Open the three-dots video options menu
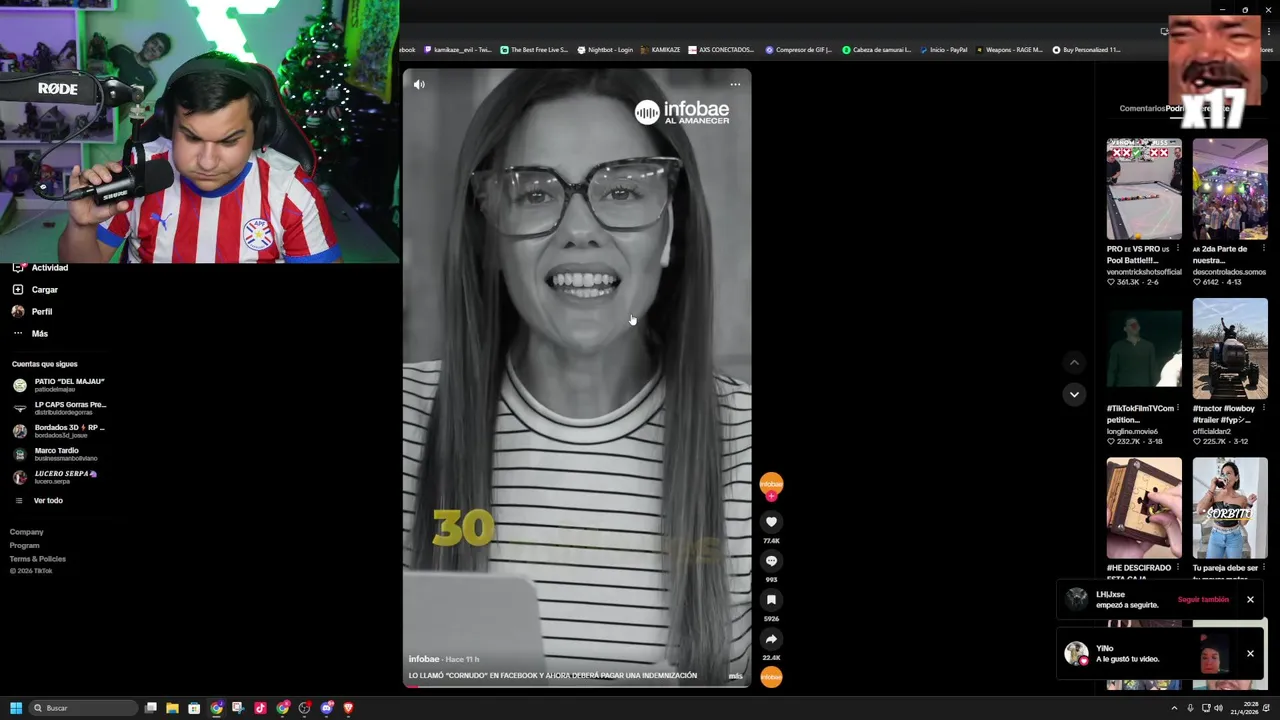The image size is (1280, 720). (735, 85)
